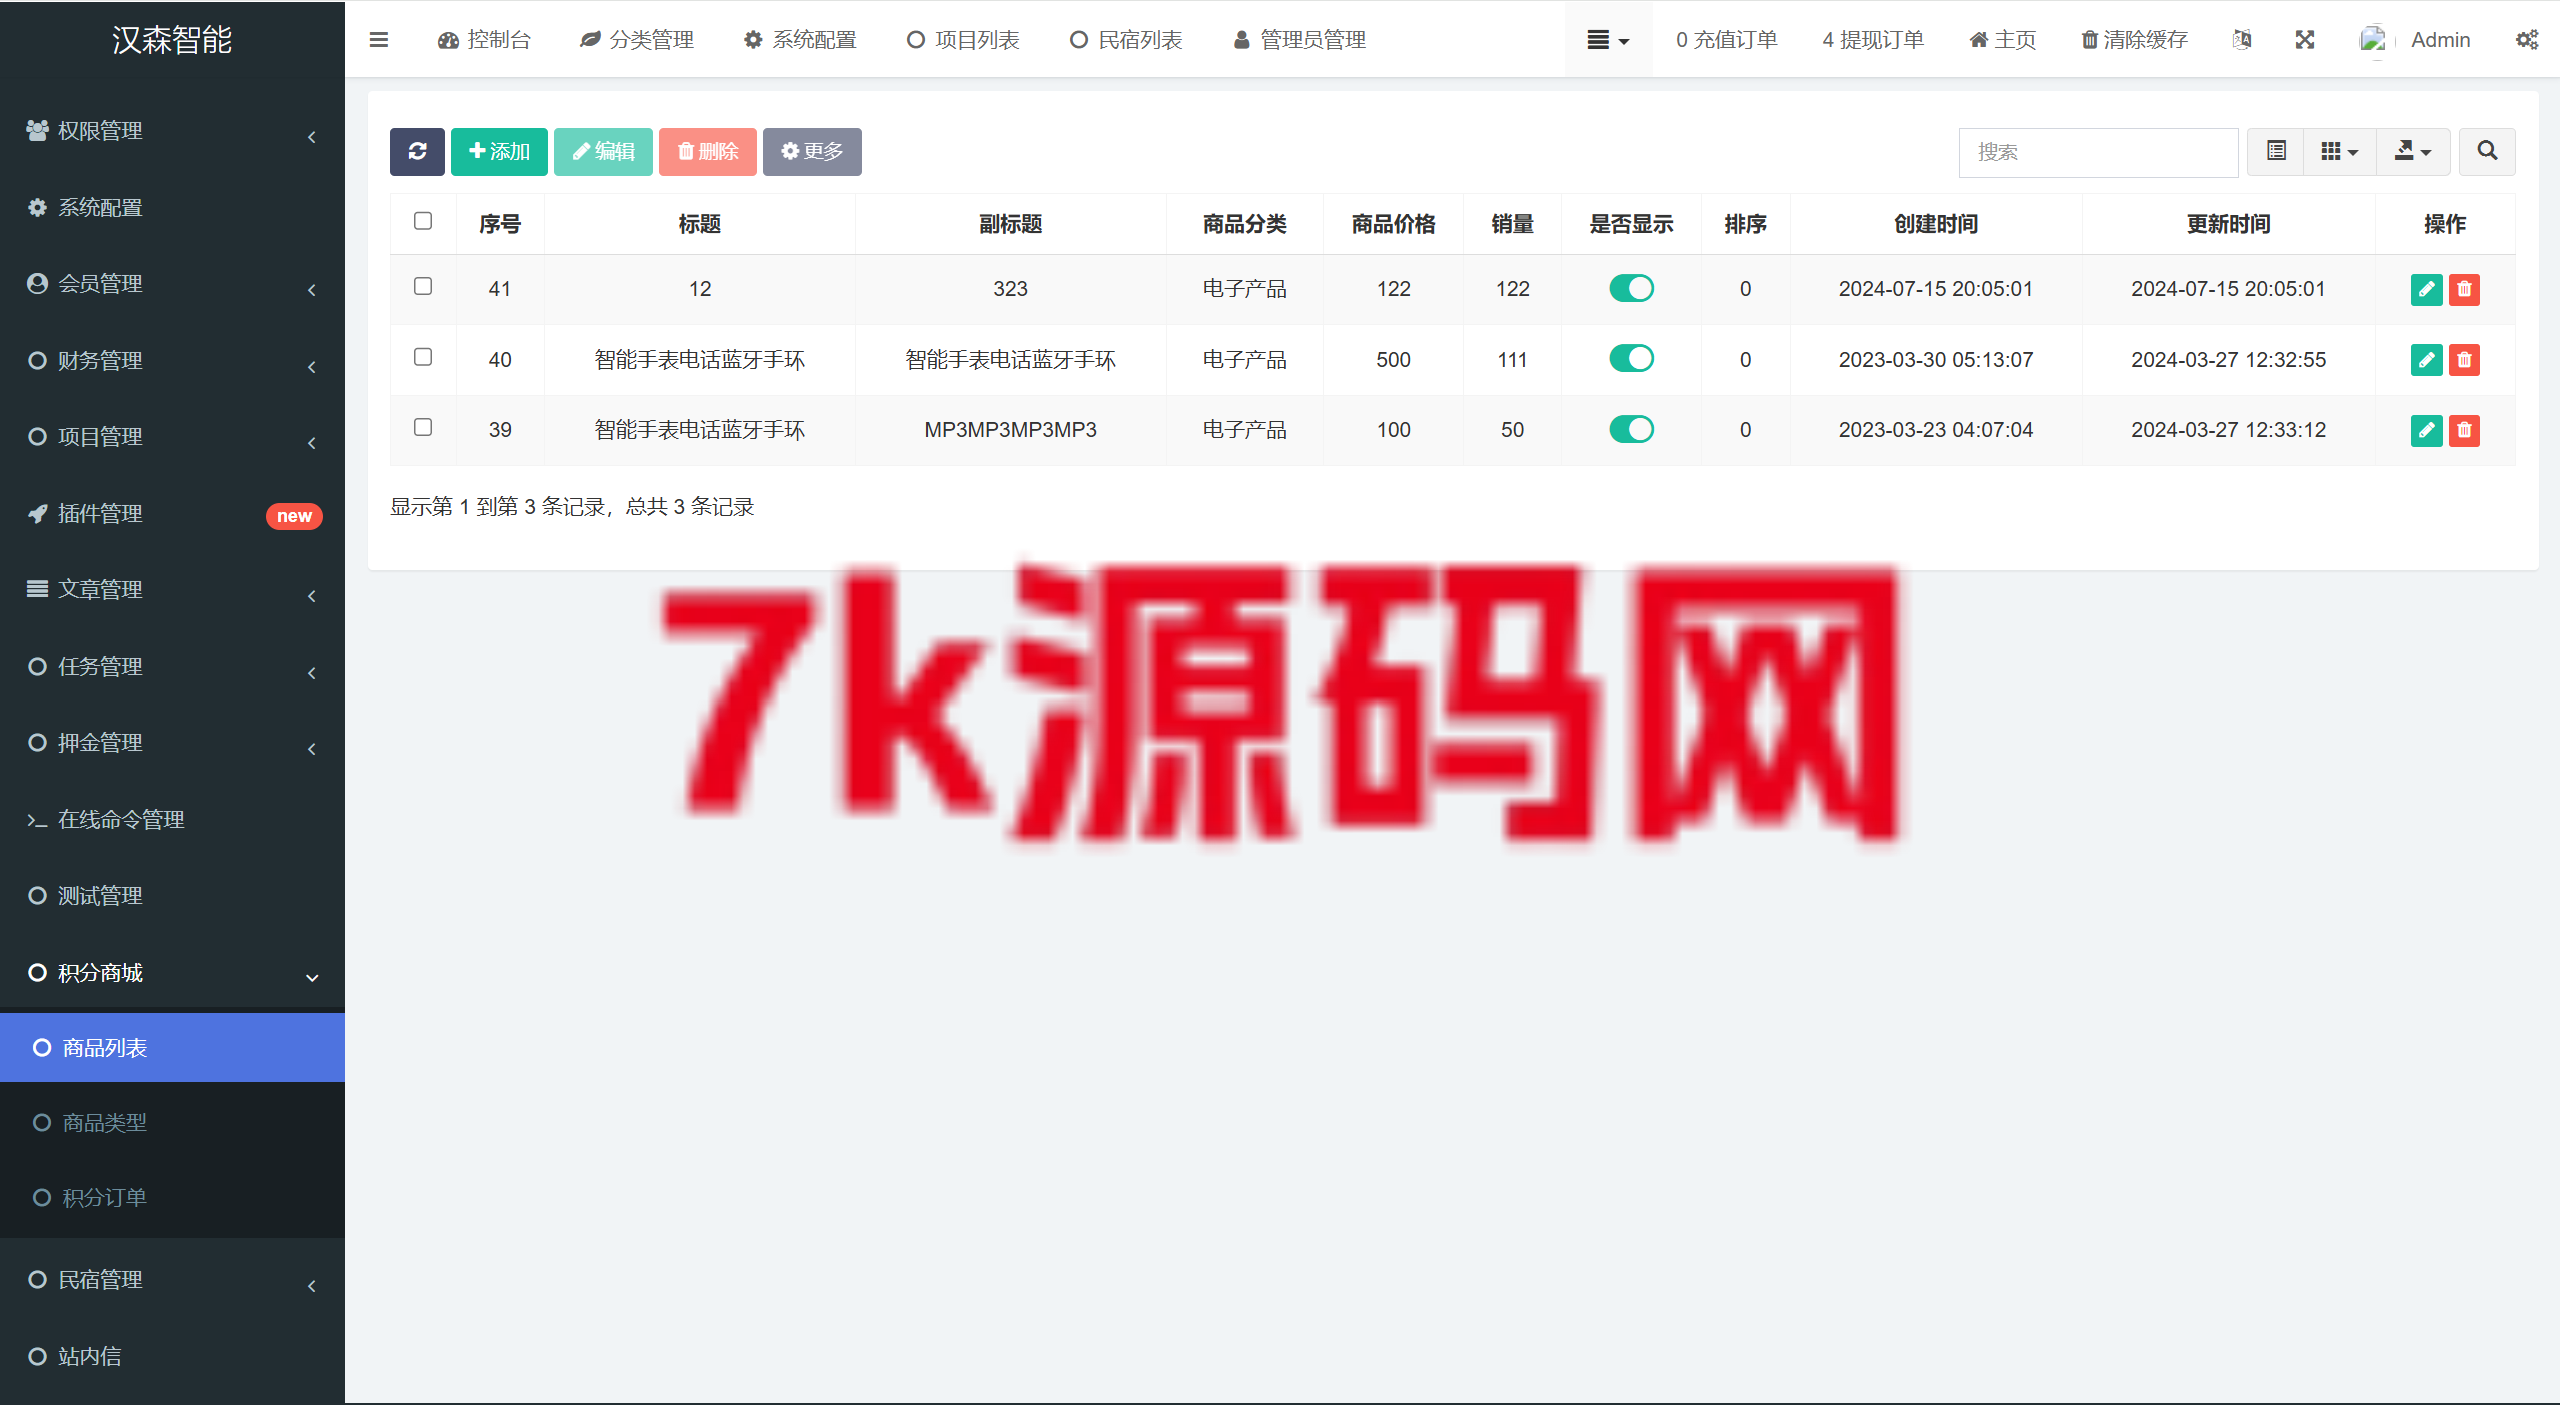The height and width of the screenshot is (1405, 2560).
Task: Open 系统配置 in the top nav
Action: click(x=800, y=40)
